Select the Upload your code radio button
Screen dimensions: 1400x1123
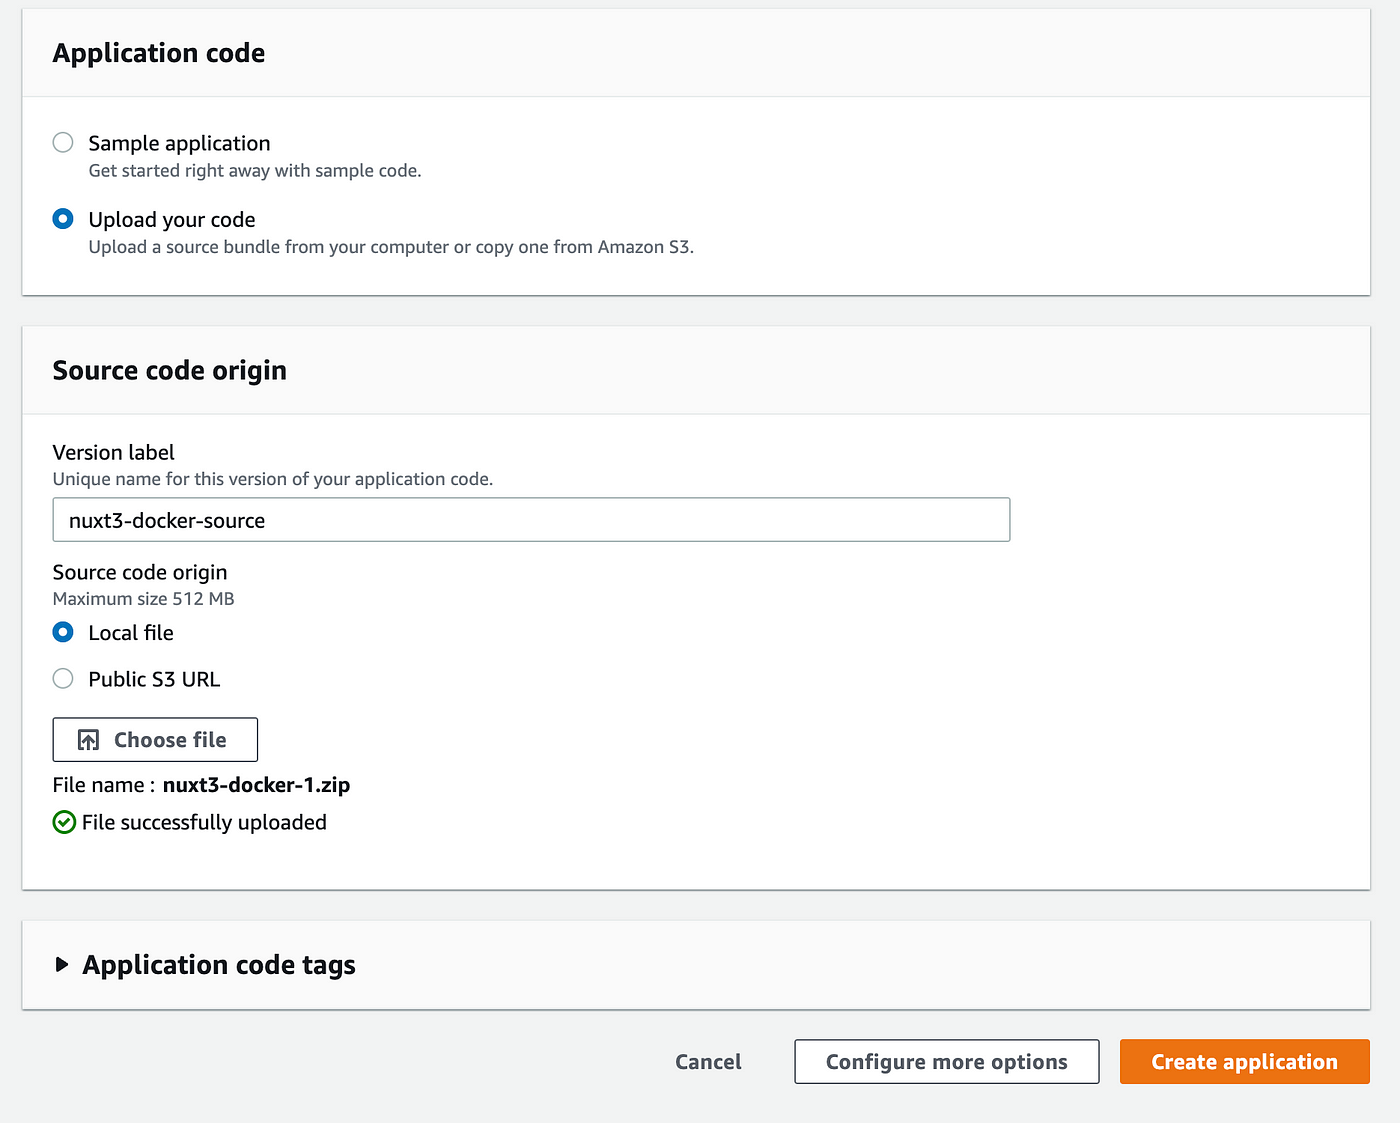click(x=63, y=218)
